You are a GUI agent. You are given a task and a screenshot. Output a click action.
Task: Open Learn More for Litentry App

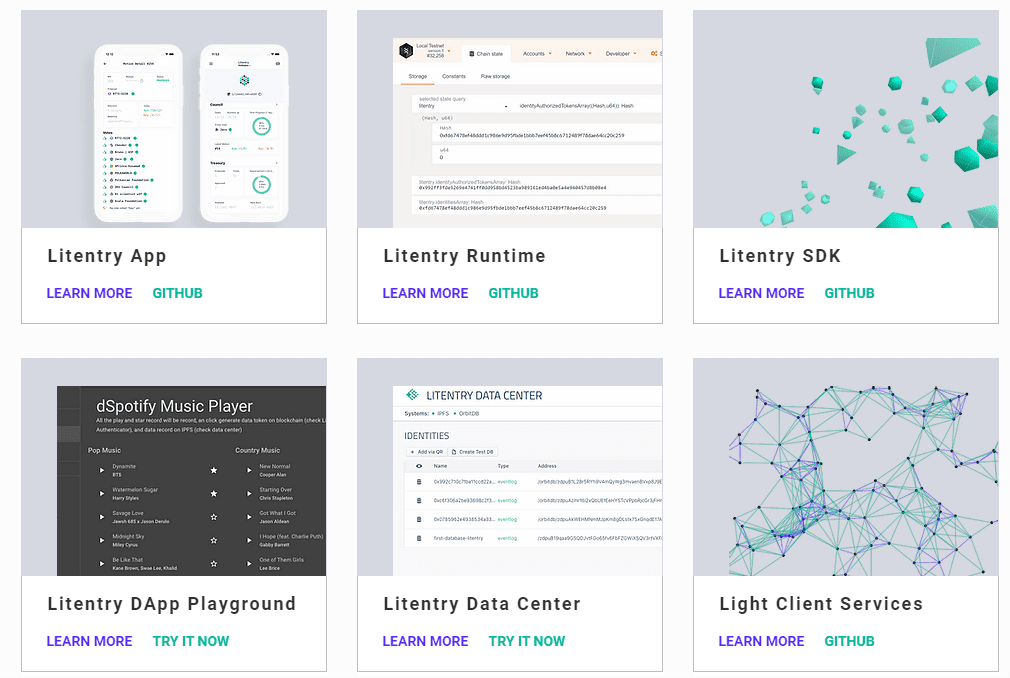tap(89, 293)
